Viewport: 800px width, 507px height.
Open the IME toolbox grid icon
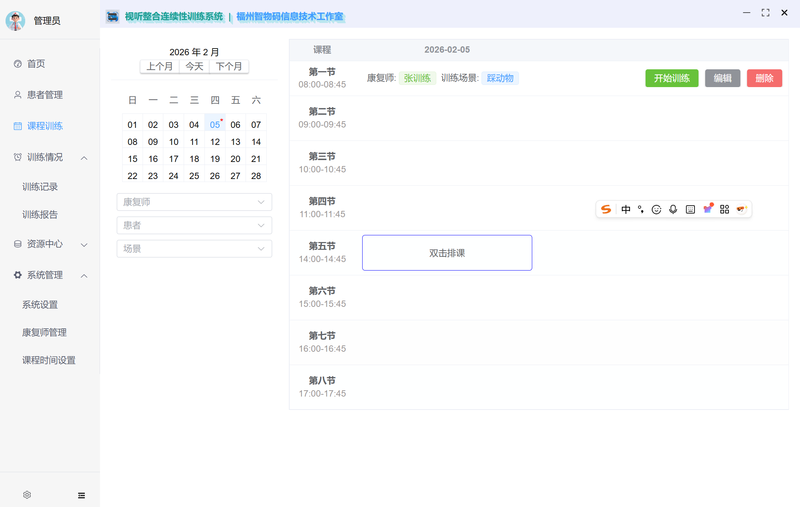724,209
